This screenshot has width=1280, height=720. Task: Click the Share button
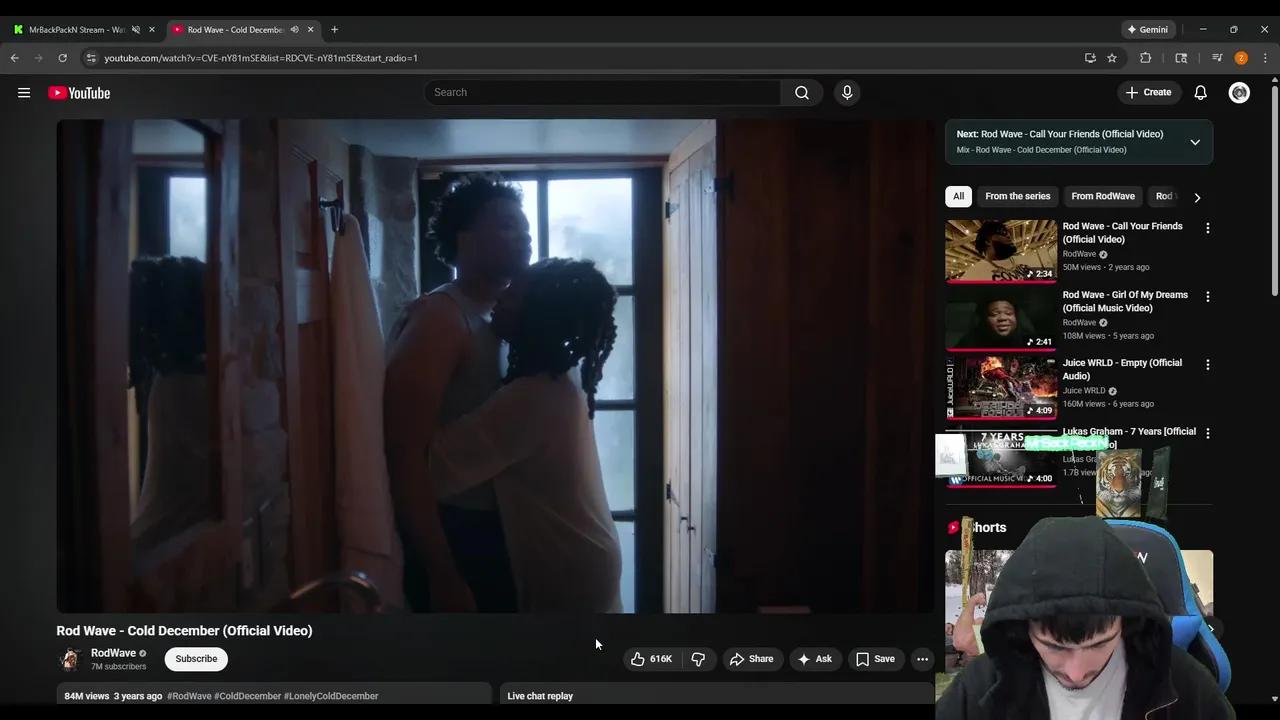[751, 659]
